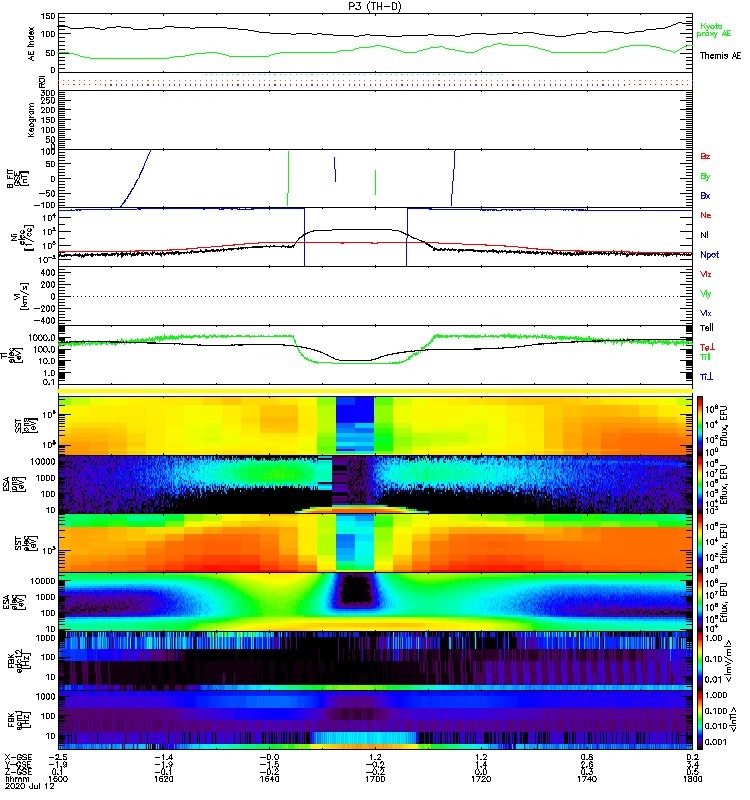
Task: Click the 'Vi [km/s]' axis label
Action: pyautogui.click(x=23, y=296)
